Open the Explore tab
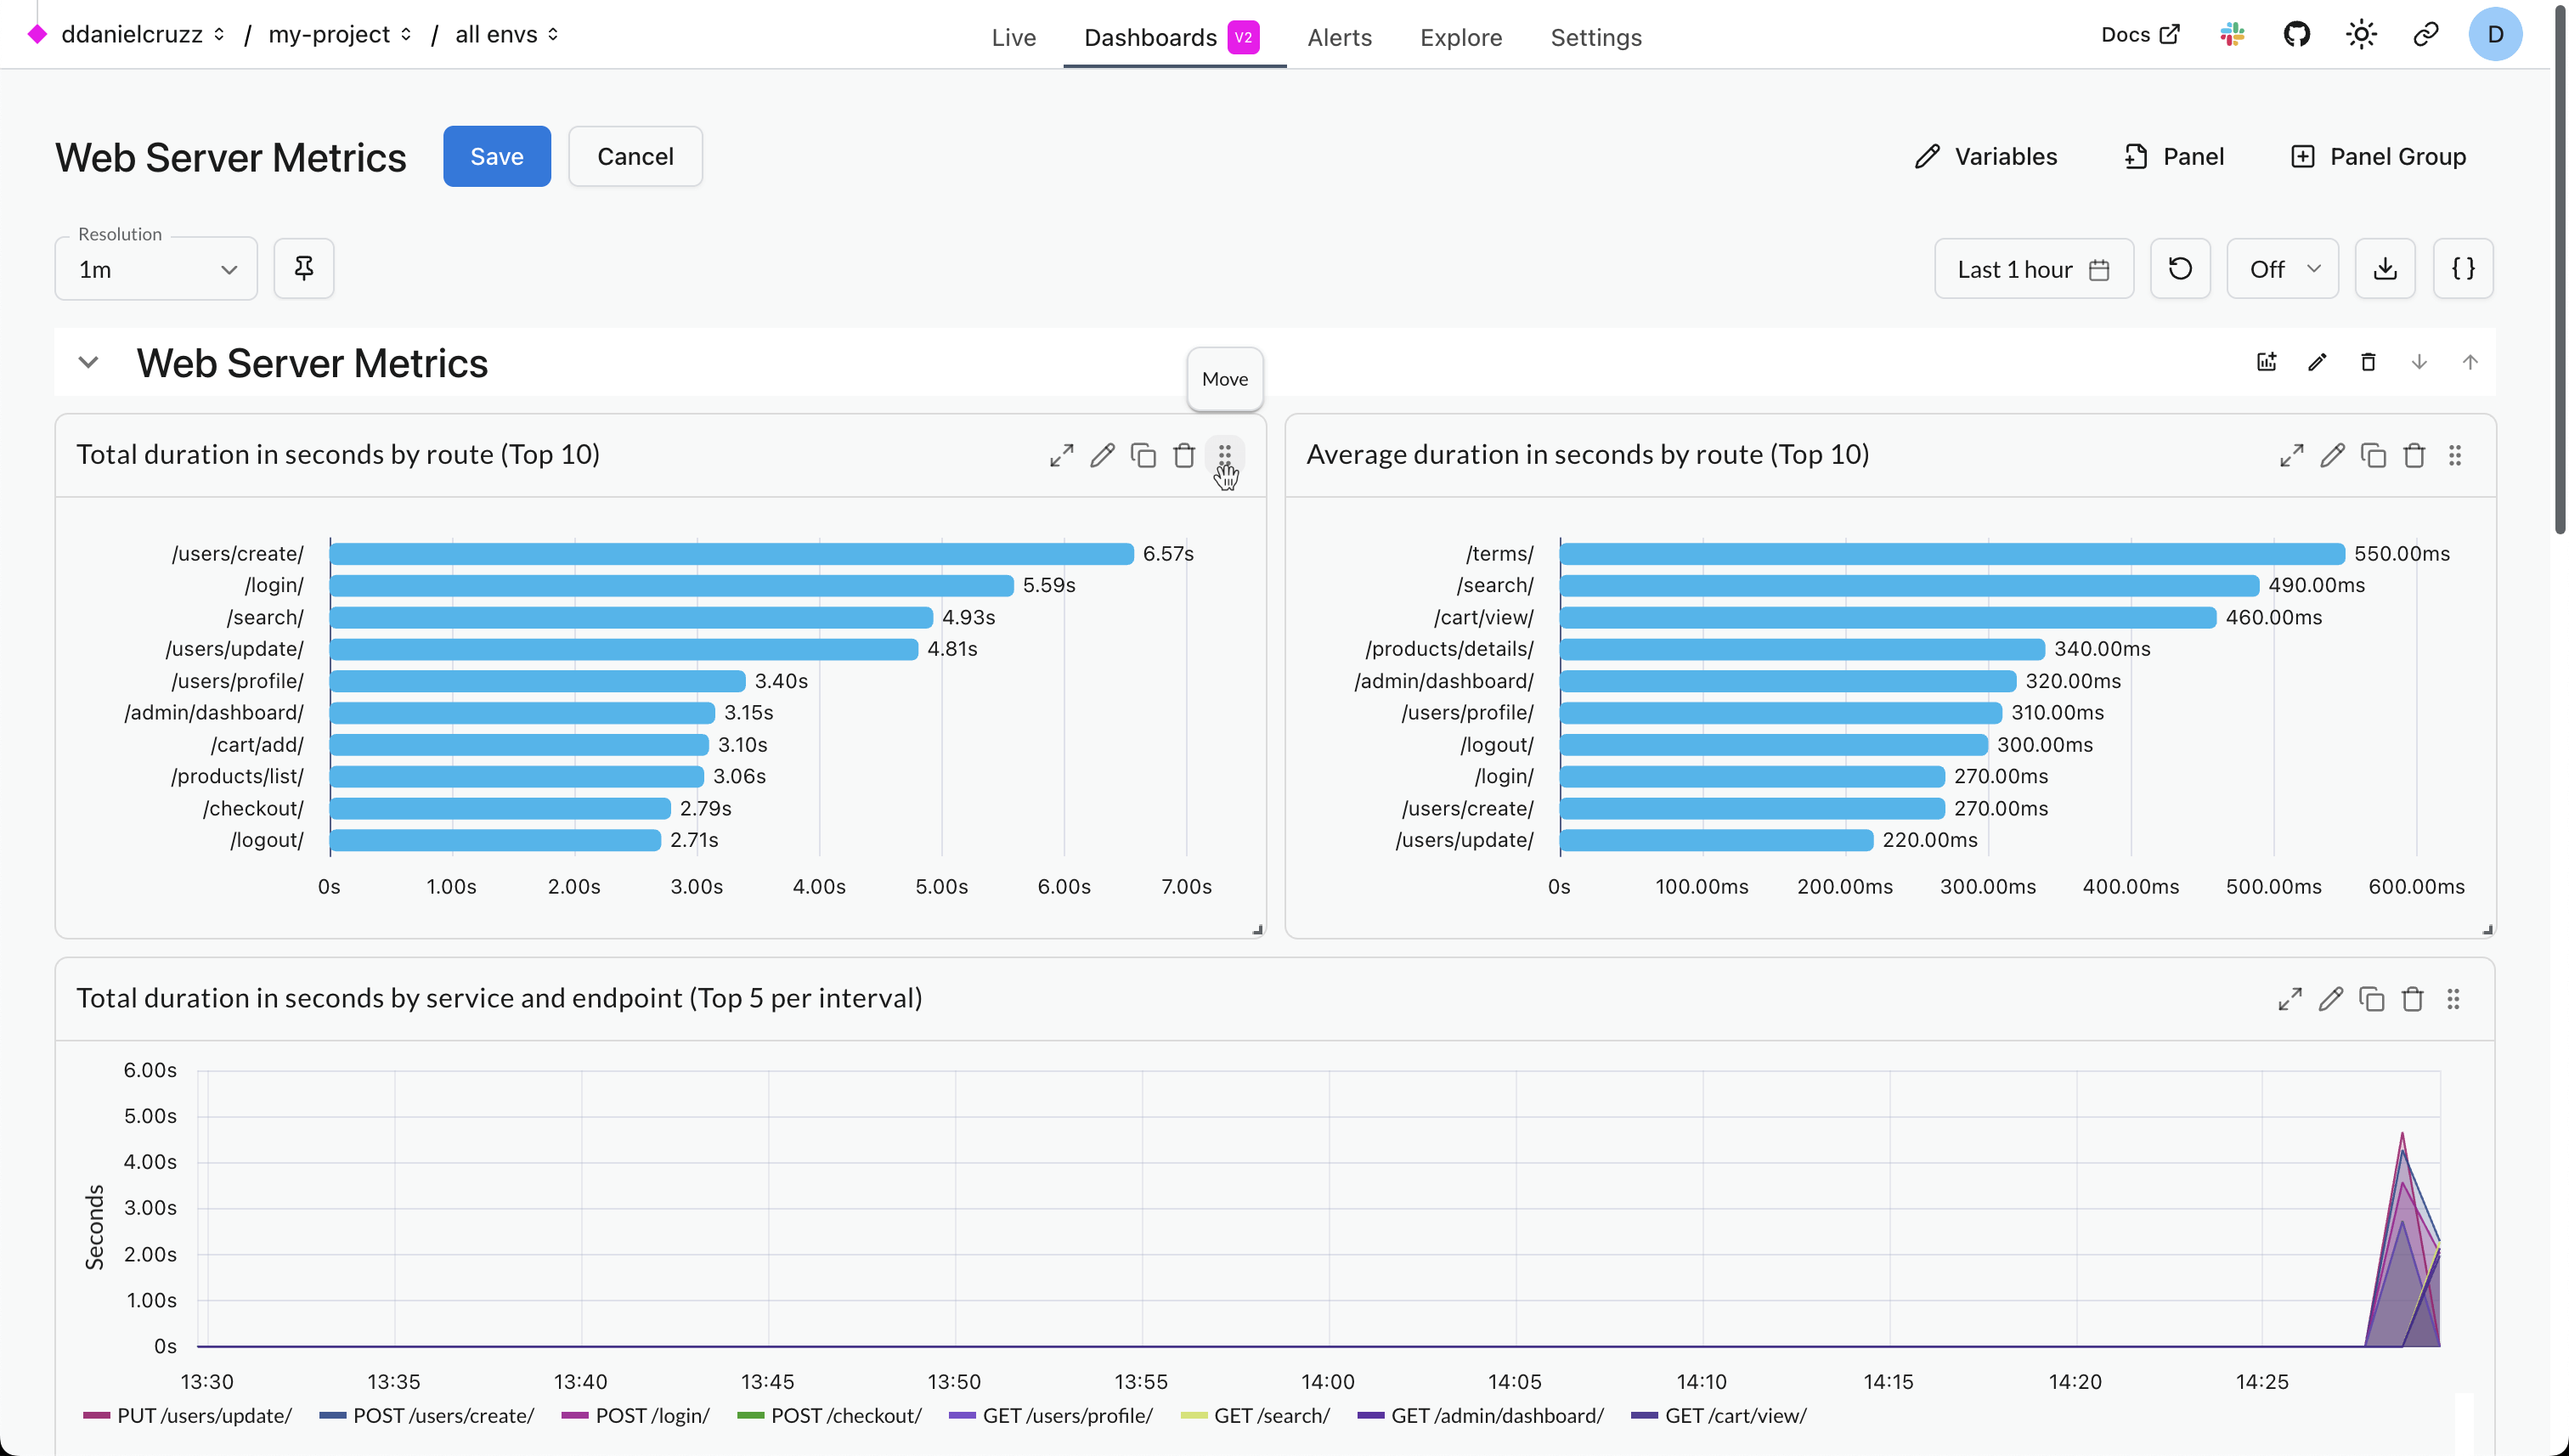2569x1456 pixels. tap(1461, 37)
